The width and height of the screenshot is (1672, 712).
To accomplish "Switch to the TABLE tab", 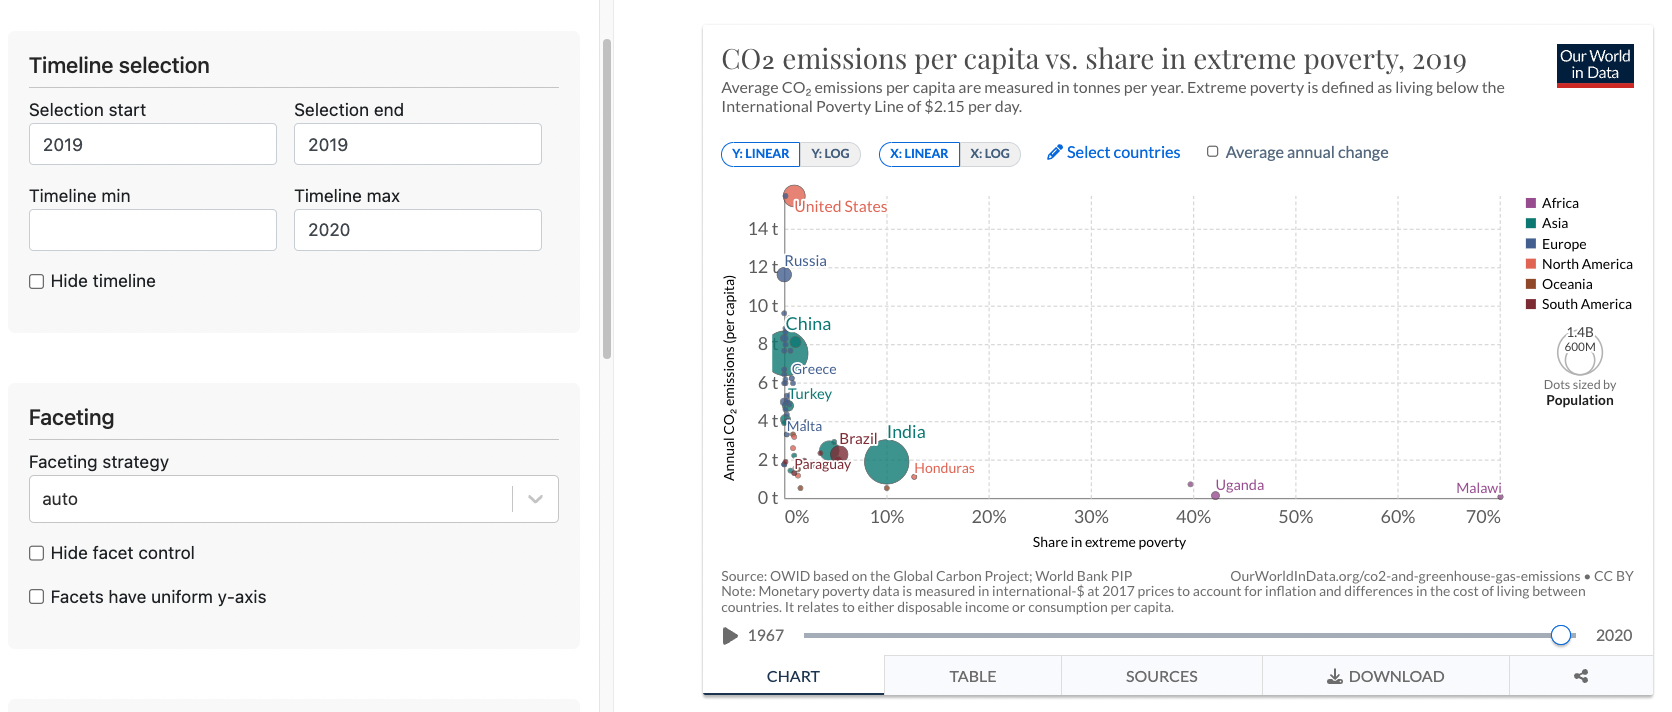I will point(971,676).
